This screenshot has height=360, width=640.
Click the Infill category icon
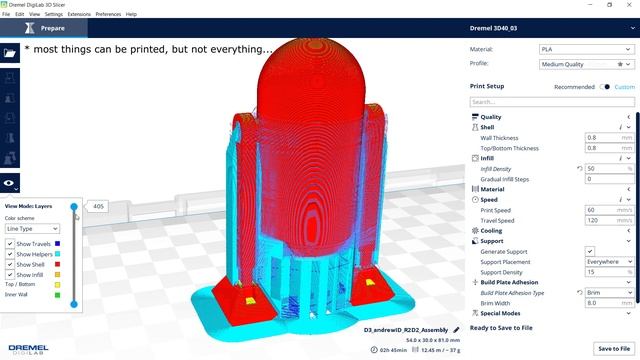[475, 158]
